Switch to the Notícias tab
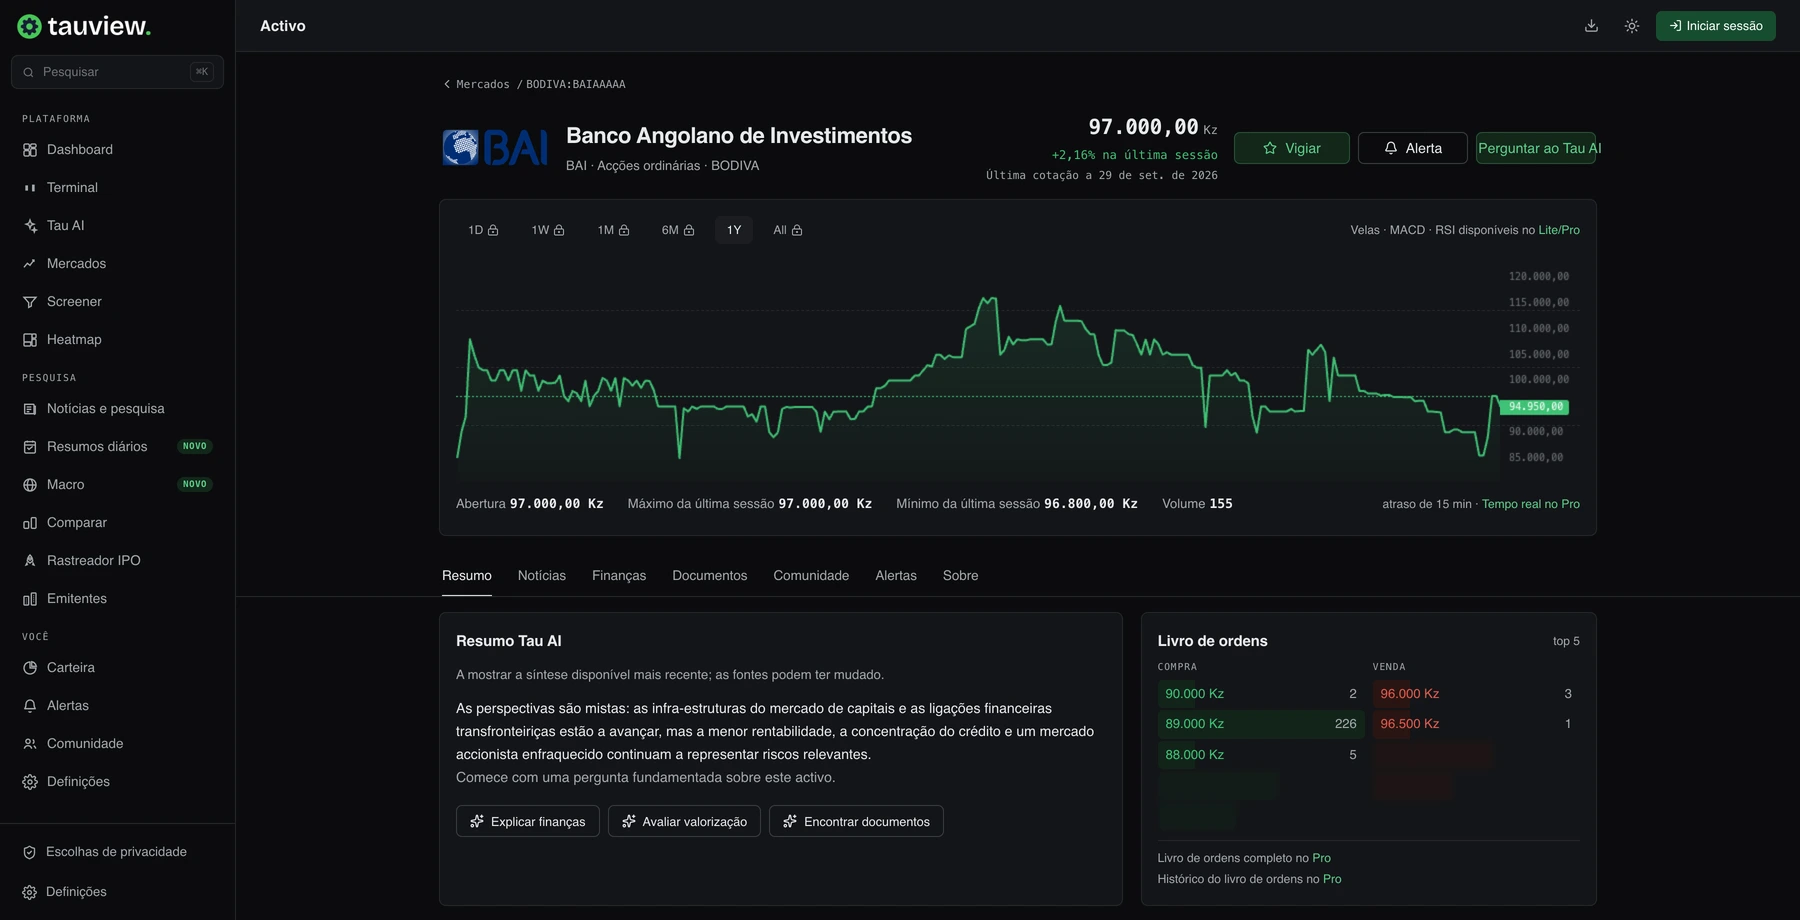1800x920 pixels. [x=542, y=576]
